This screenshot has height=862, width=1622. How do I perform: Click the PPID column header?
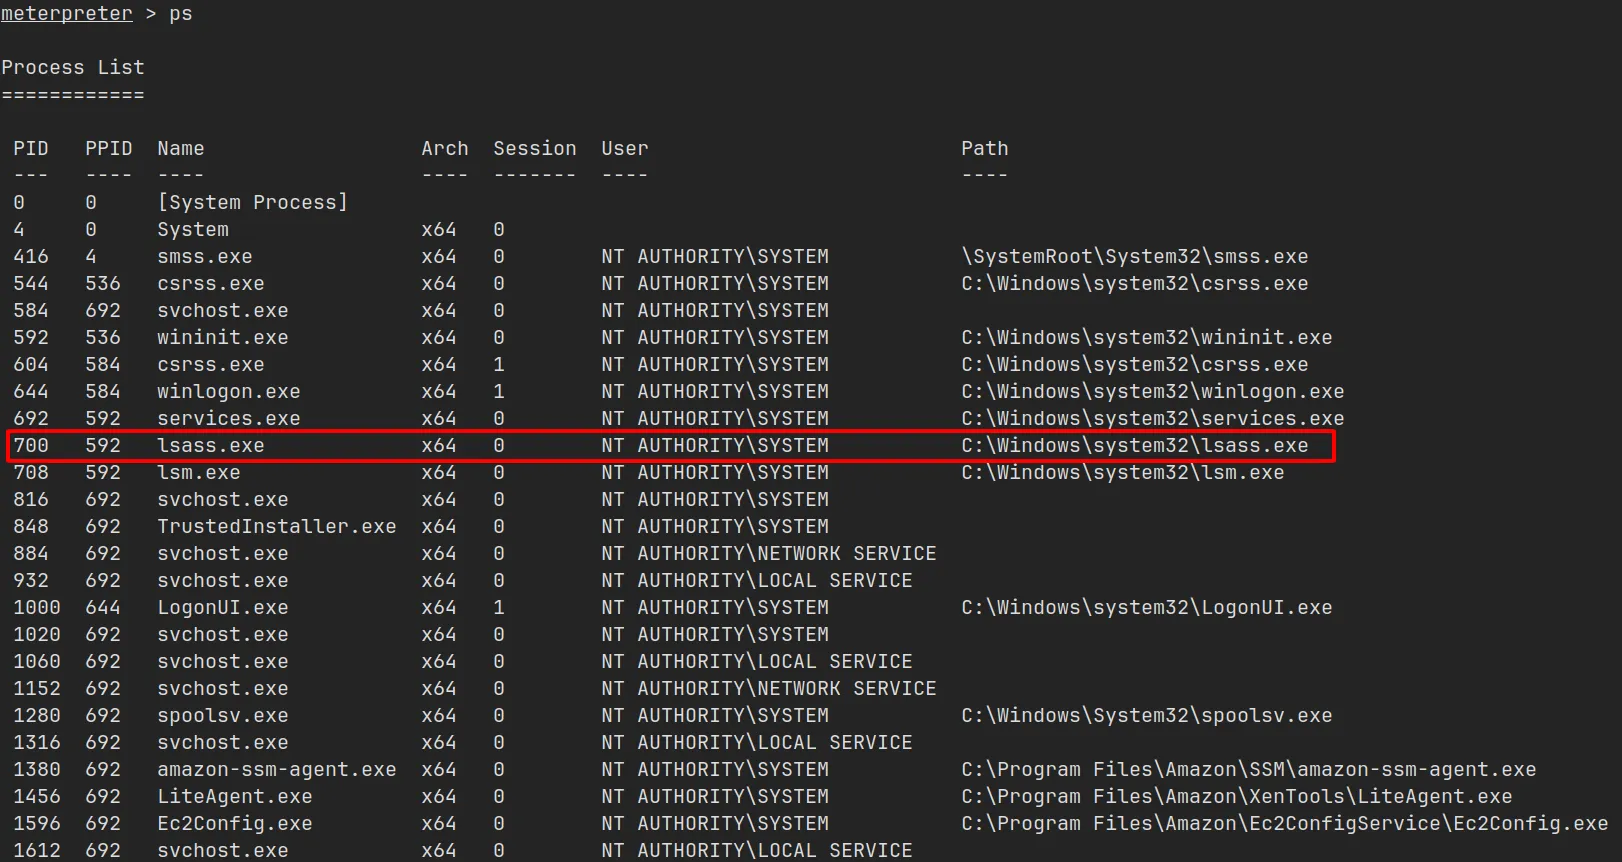(108, 149)
